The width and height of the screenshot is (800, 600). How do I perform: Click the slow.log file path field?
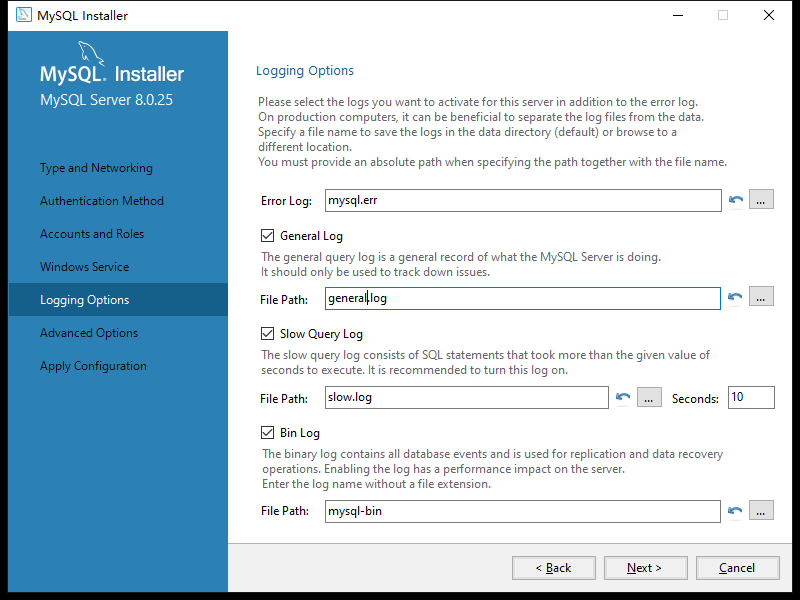tap(466, 397)
